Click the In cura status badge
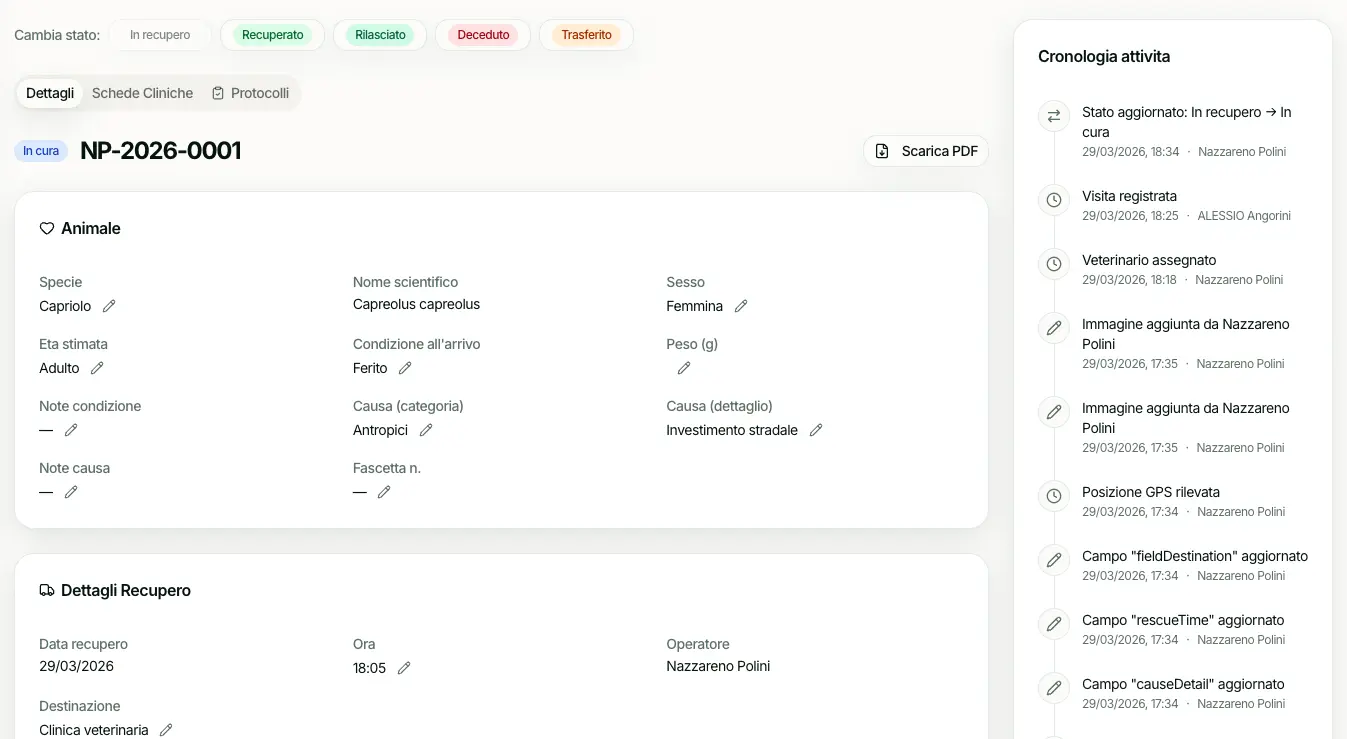This screenshot has width=1347, height=739. point(41,151)
